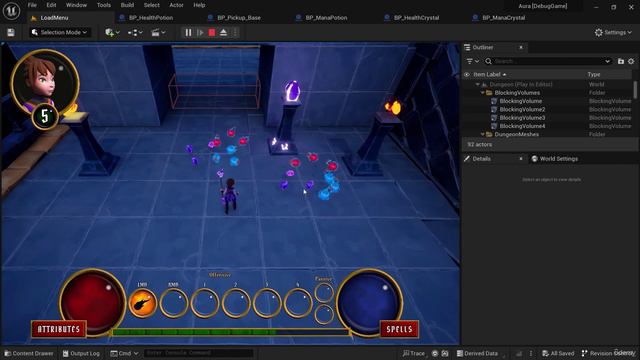Open the Trace status bar menu
640x360 pixels.
413,353
